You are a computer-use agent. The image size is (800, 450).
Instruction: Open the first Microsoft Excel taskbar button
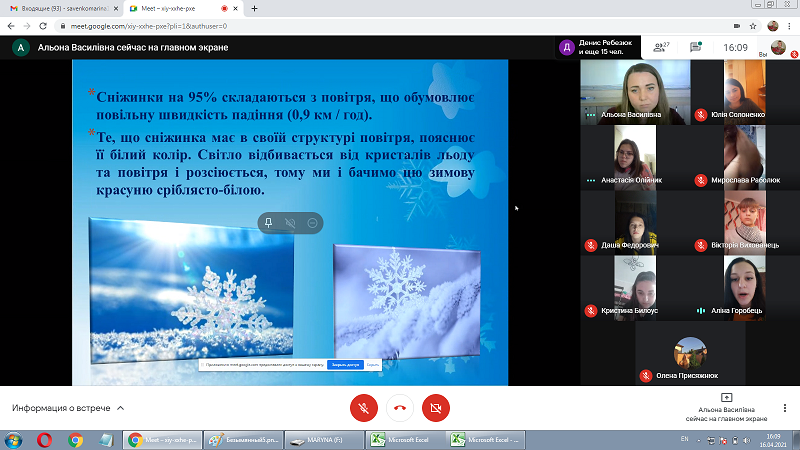tap(406, 440)
